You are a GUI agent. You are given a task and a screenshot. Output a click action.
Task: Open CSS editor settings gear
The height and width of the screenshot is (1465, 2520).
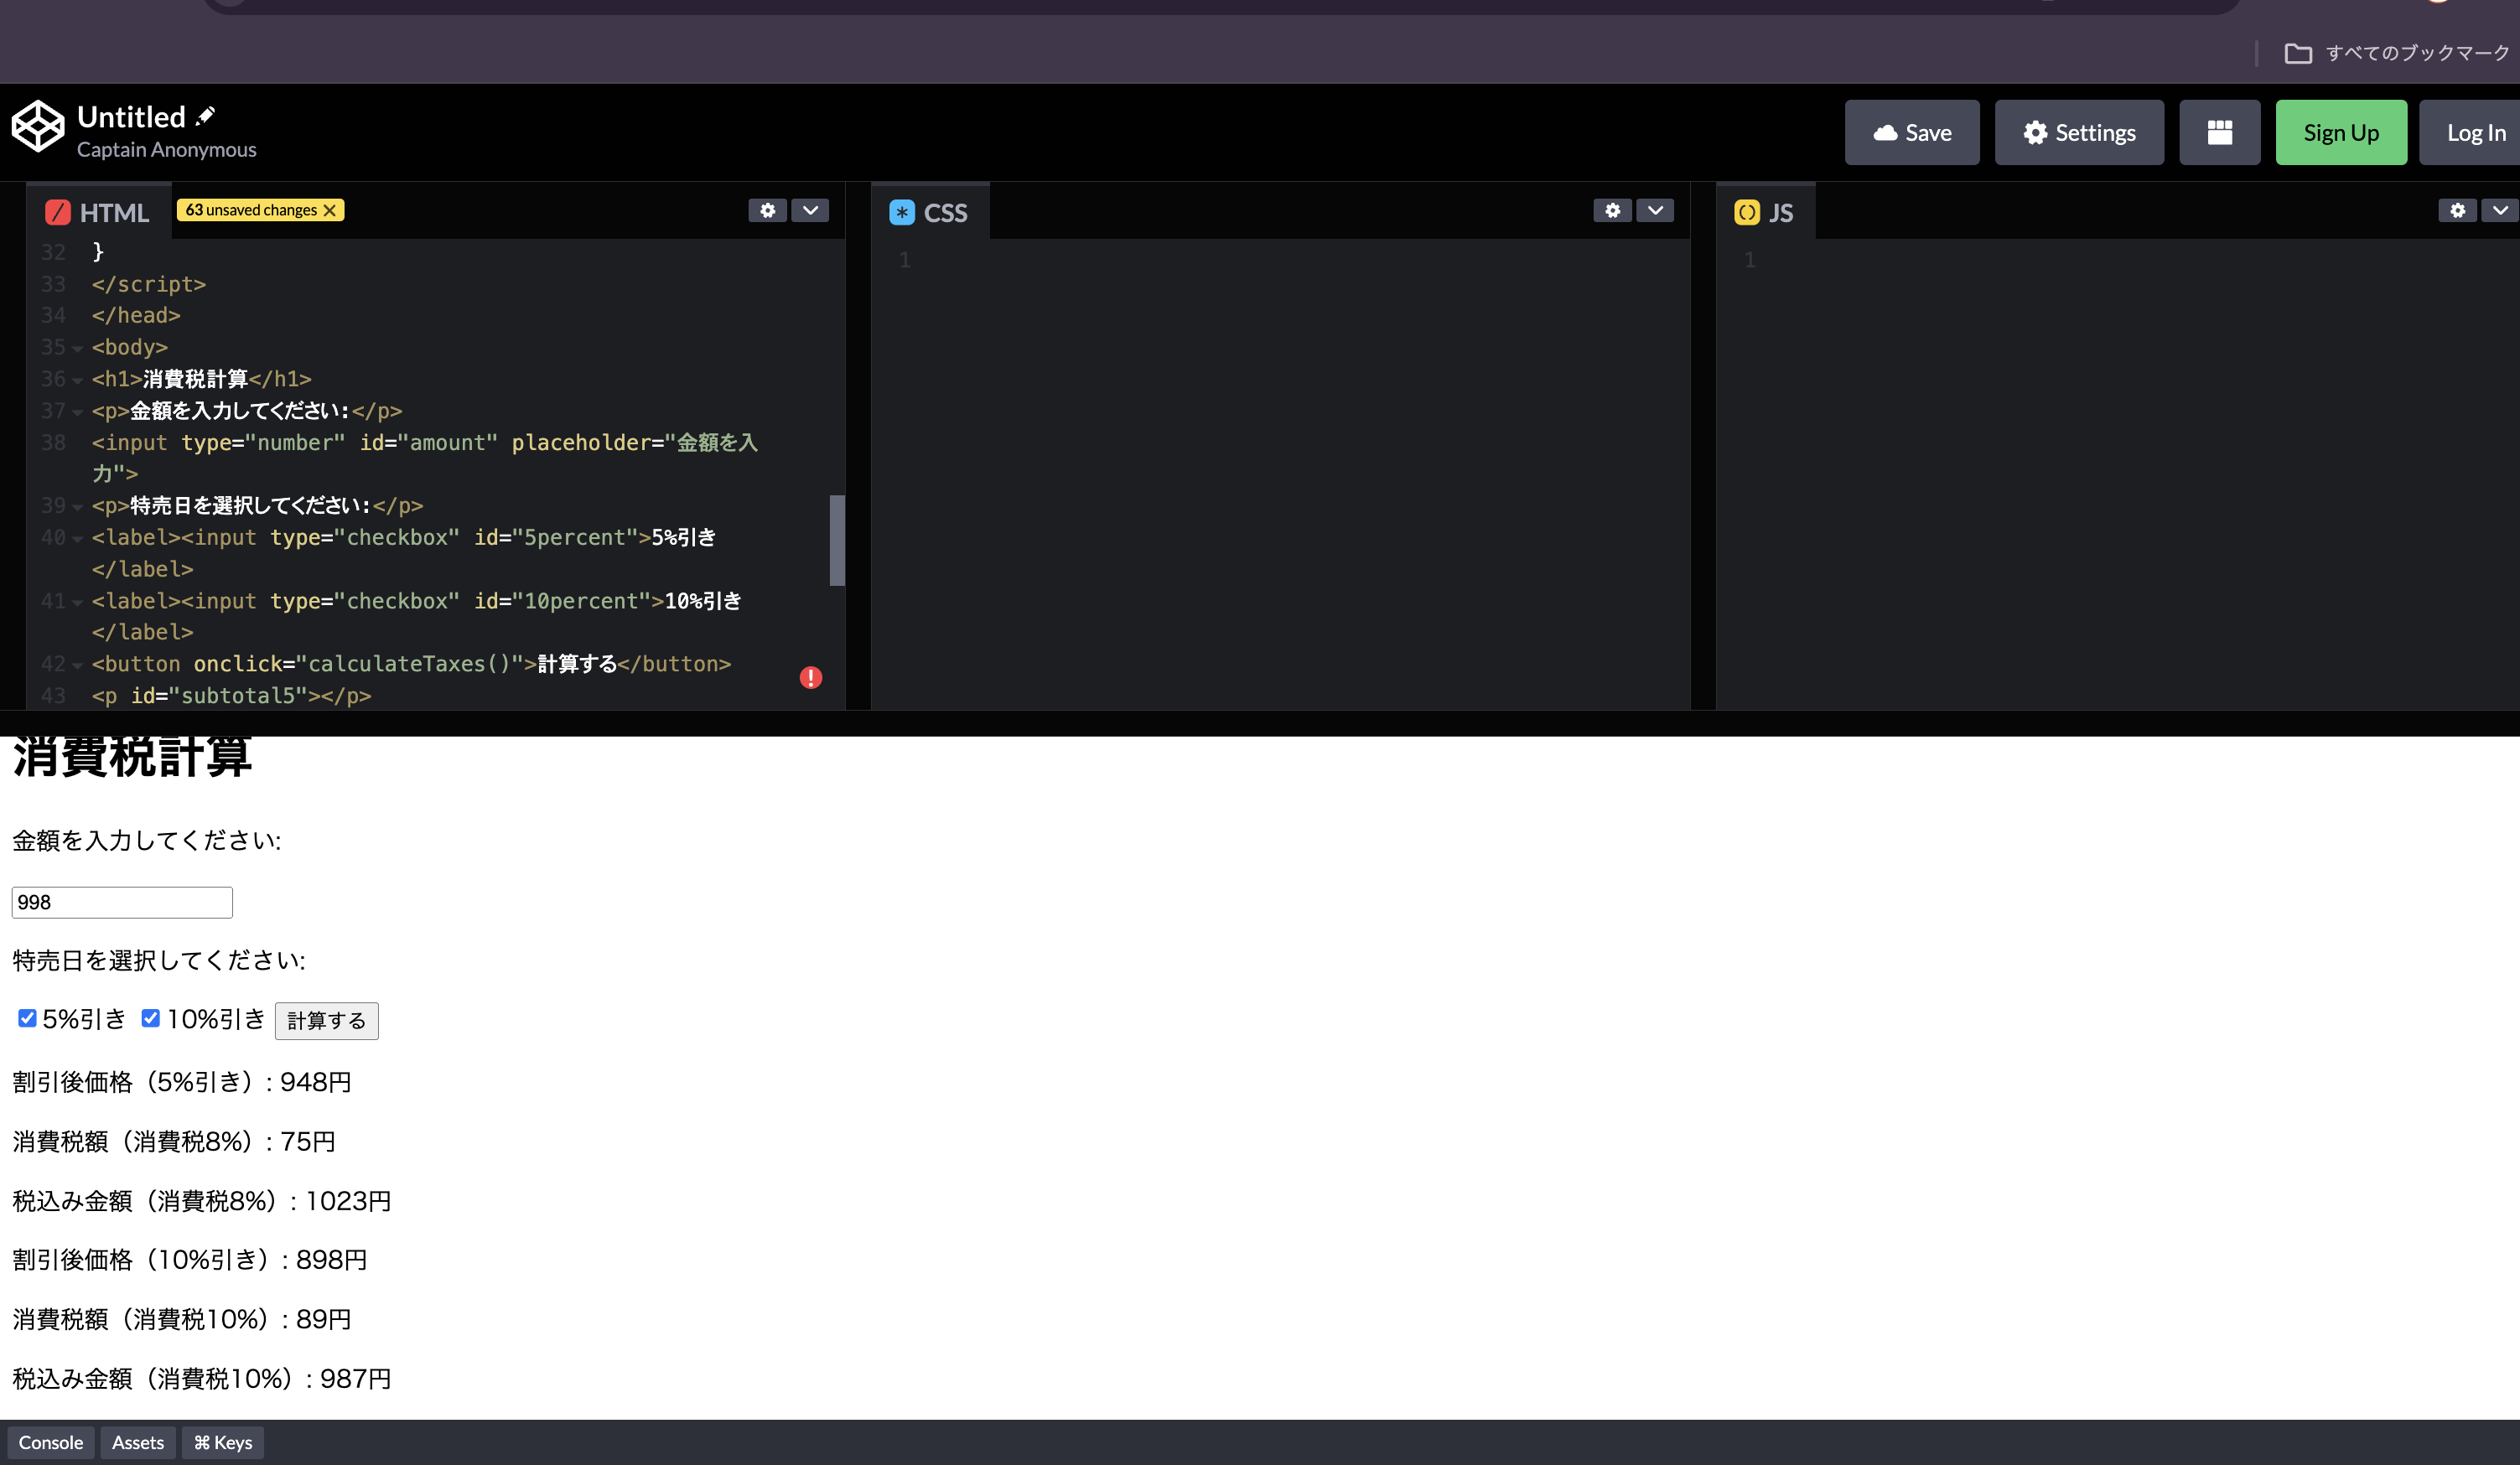pos(1612,210)
